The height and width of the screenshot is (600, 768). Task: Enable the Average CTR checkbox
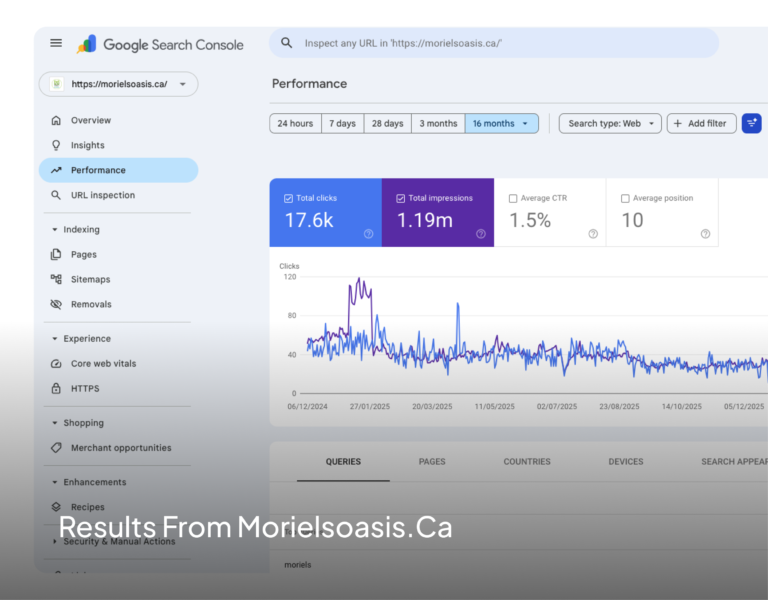(x=513, y=198)
